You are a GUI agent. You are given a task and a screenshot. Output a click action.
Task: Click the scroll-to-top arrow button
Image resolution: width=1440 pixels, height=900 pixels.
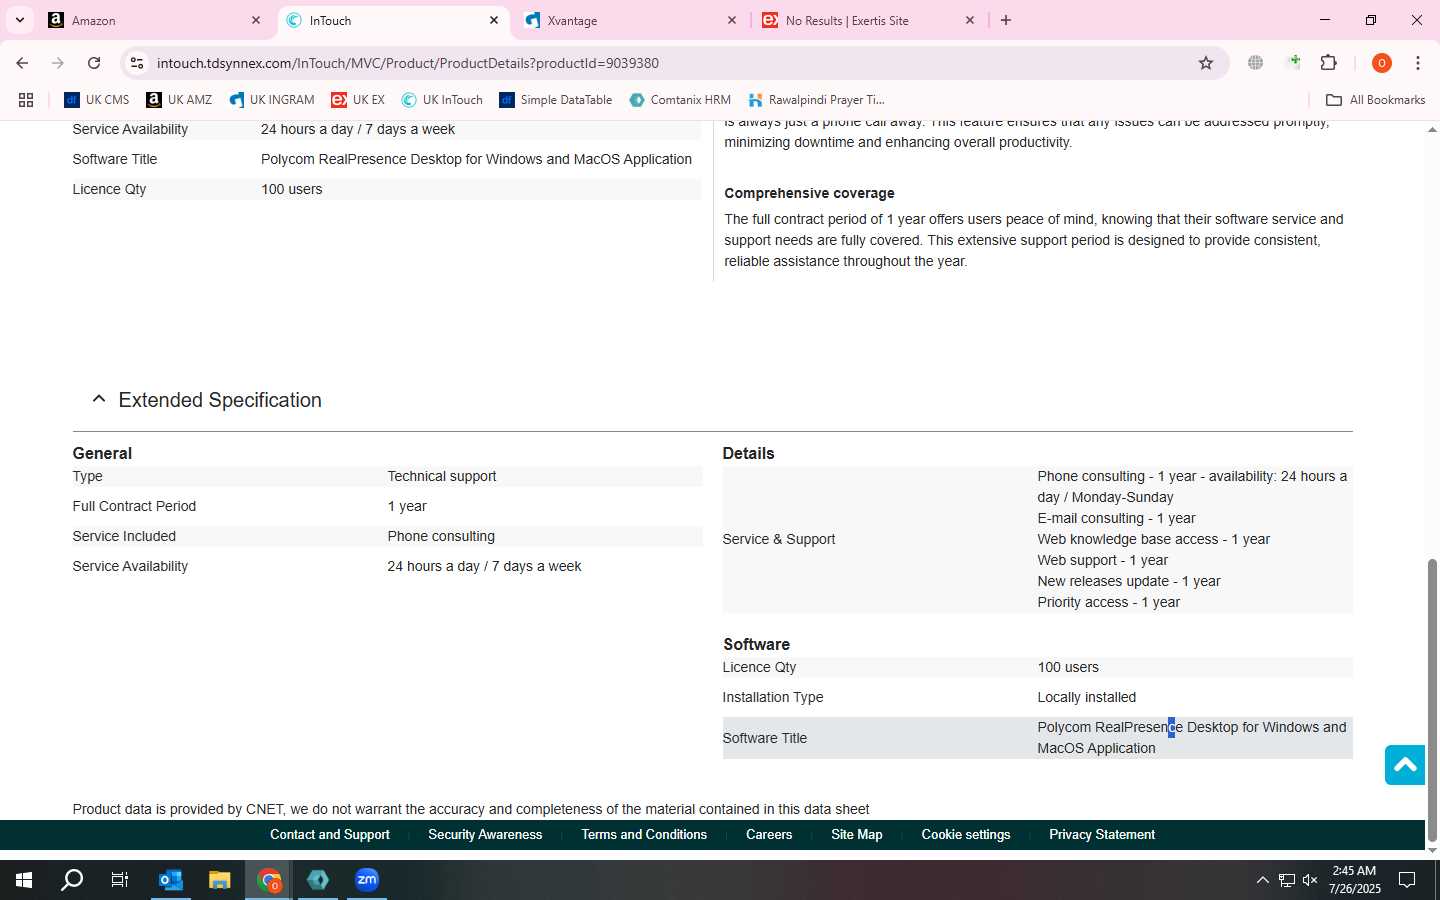(1405, 765)
